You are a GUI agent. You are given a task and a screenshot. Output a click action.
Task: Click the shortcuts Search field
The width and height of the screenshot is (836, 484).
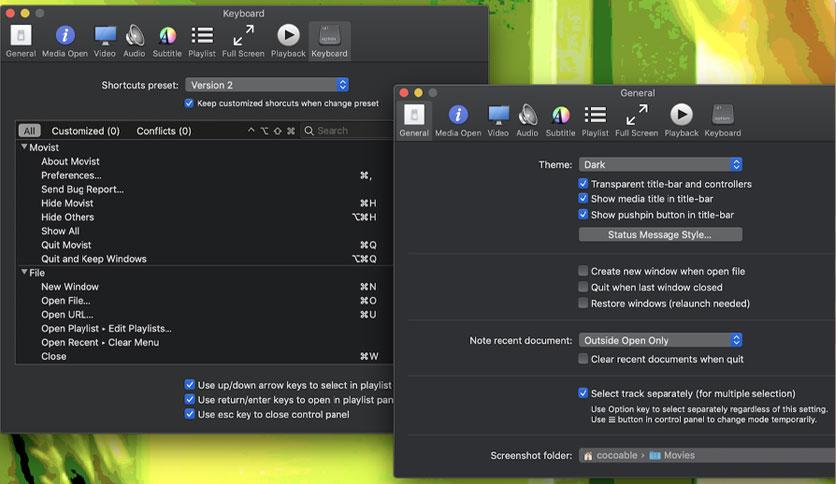point(347,131)
